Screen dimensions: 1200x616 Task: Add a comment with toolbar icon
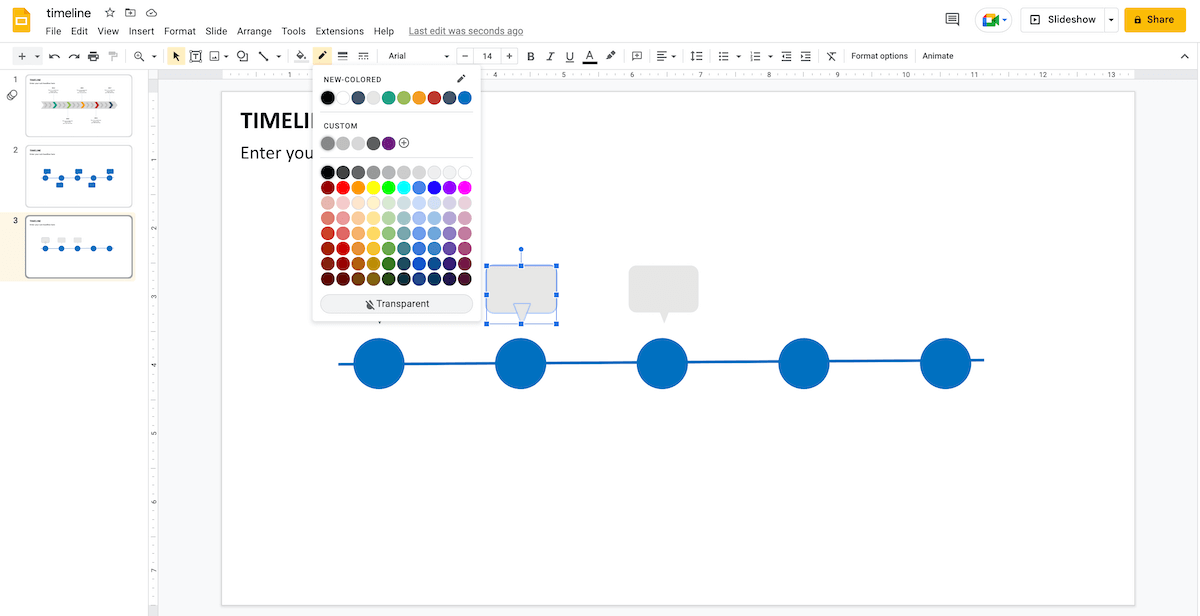[x=637, y=56]
